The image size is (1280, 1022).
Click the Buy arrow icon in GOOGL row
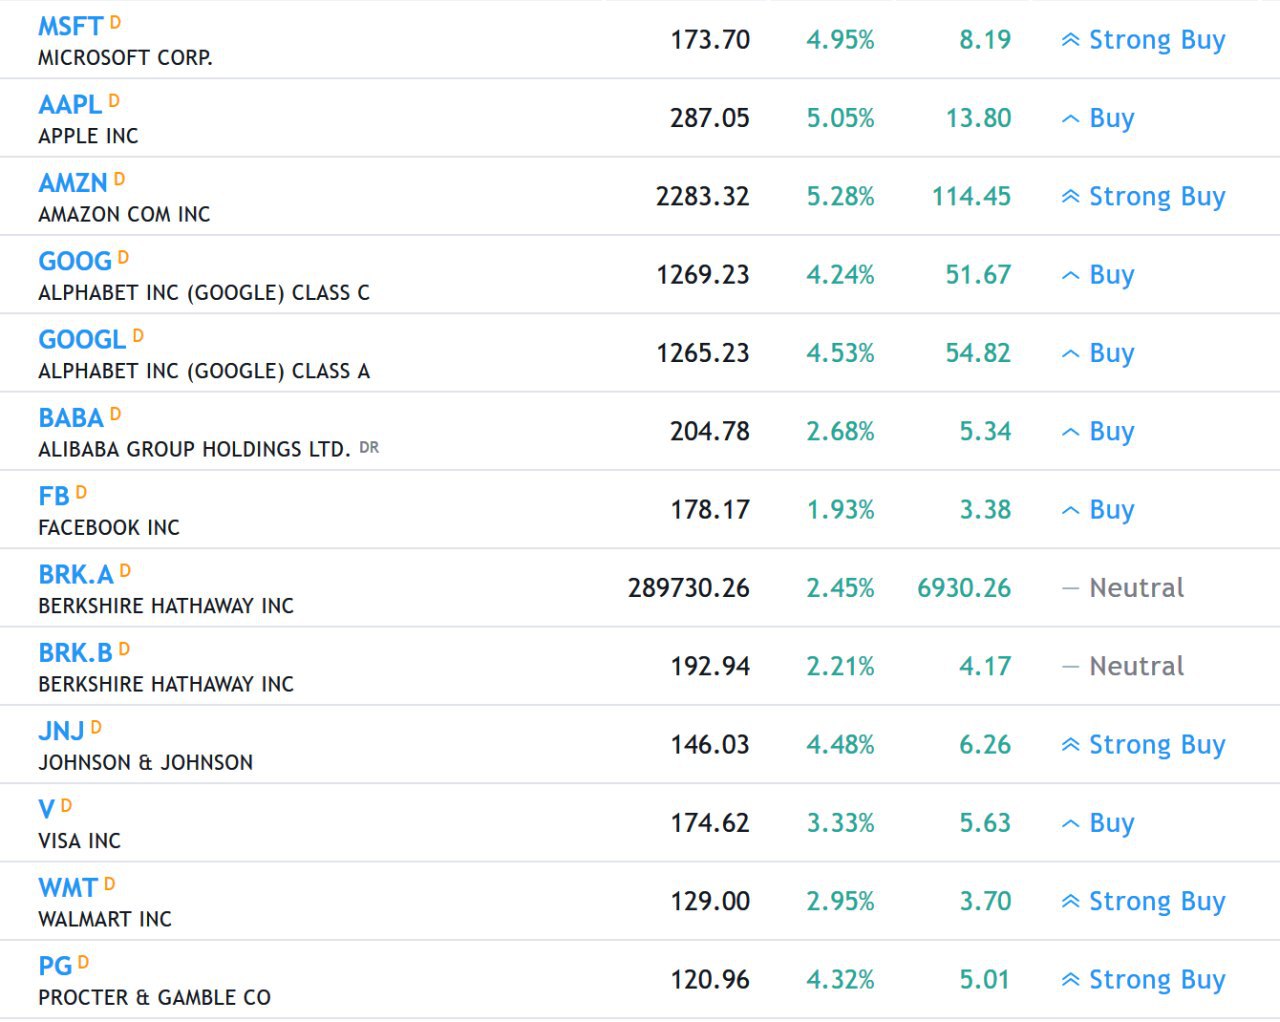1070,354
